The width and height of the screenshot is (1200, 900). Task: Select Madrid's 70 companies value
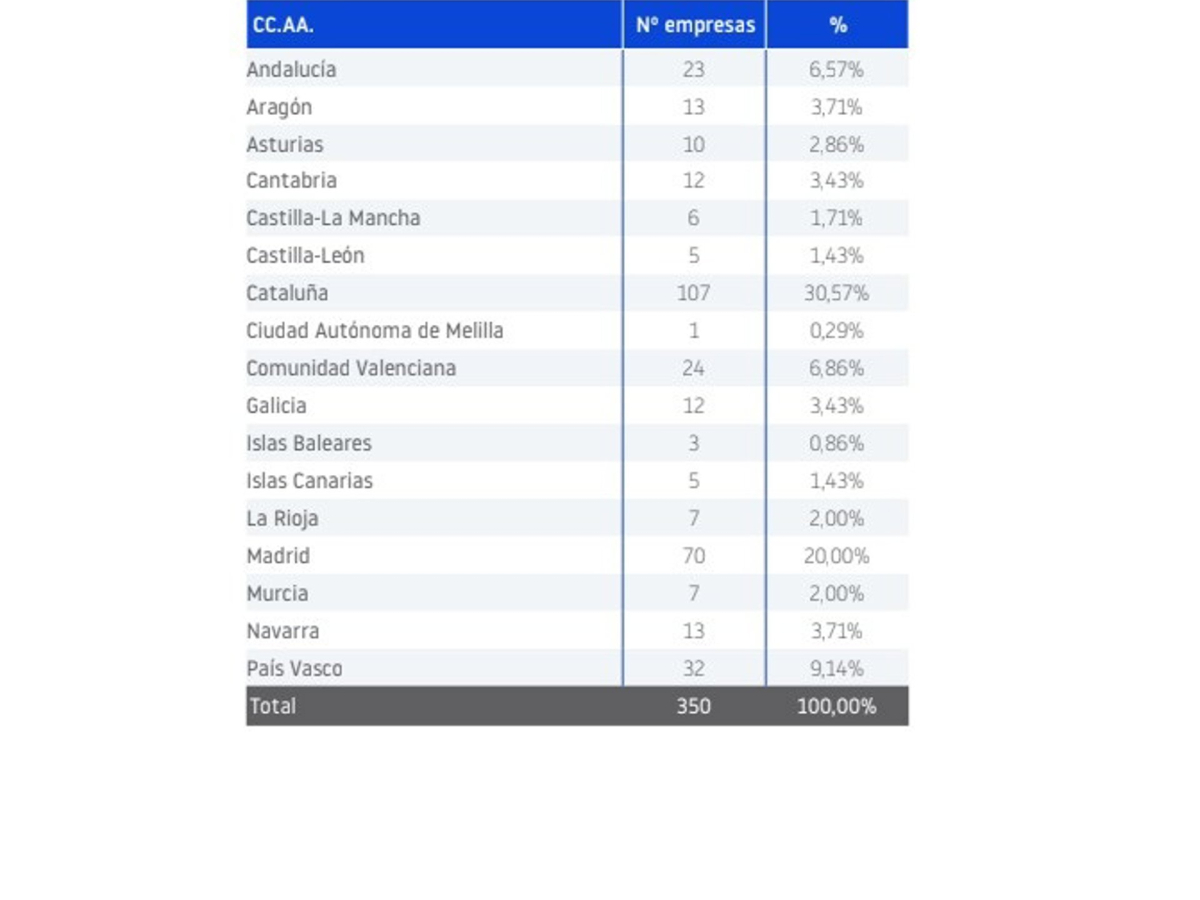tap(693, 556)
